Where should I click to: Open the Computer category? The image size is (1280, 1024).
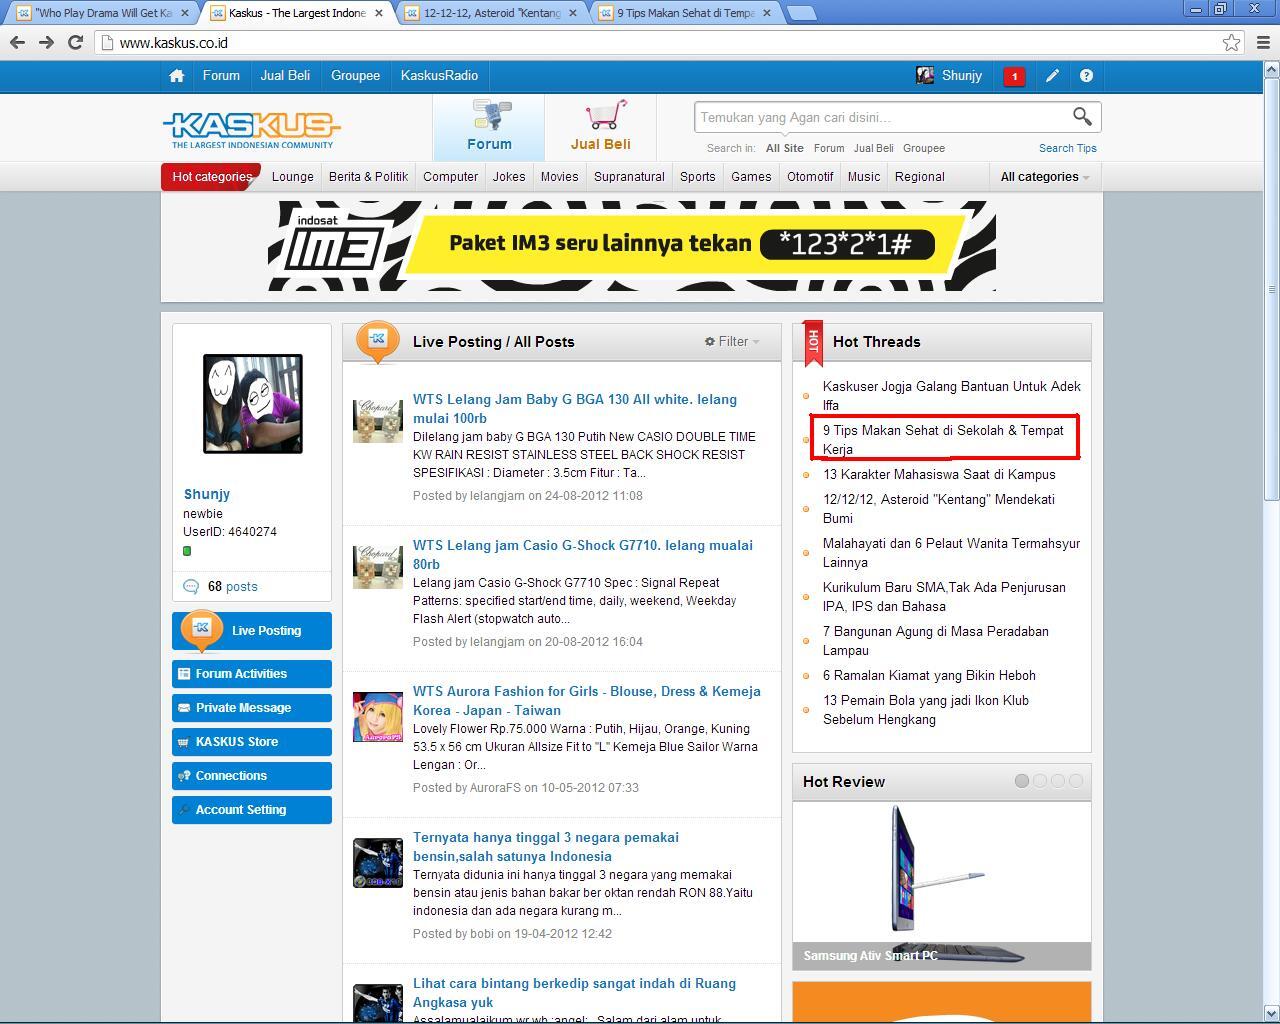click(x=450, y=176)
